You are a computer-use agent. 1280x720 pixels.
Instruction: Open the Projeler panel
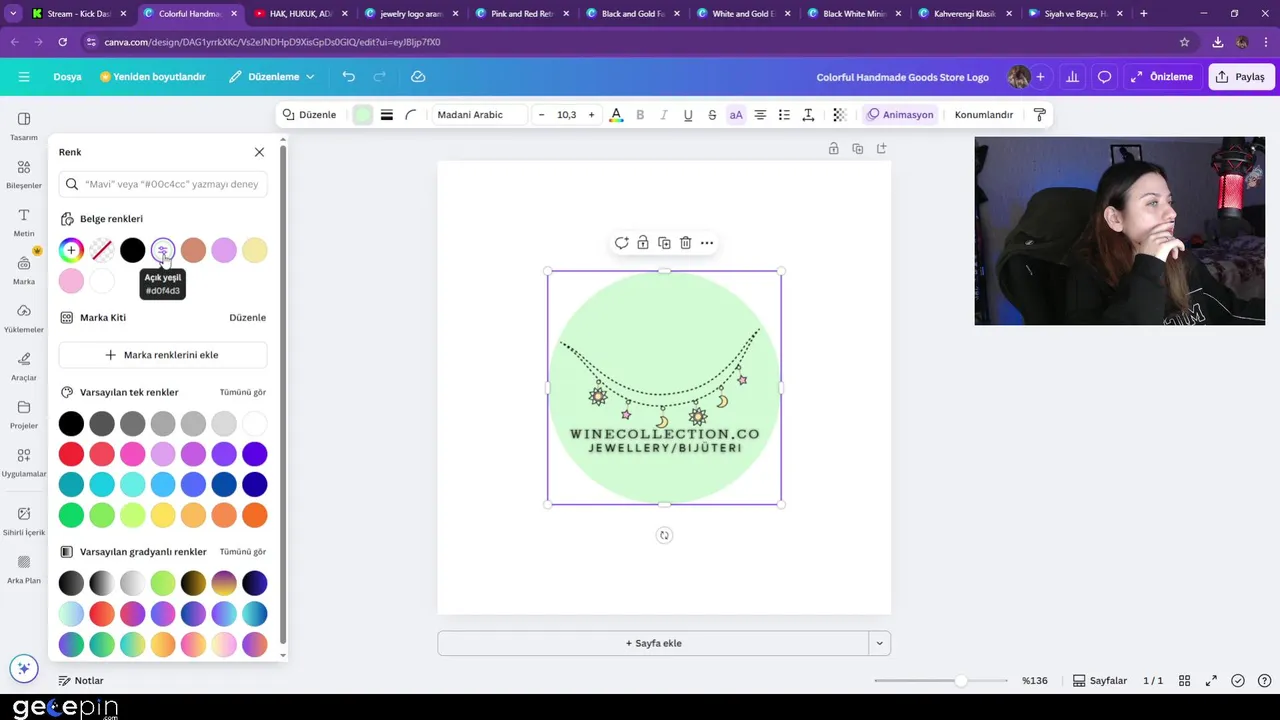coord(24,414)
